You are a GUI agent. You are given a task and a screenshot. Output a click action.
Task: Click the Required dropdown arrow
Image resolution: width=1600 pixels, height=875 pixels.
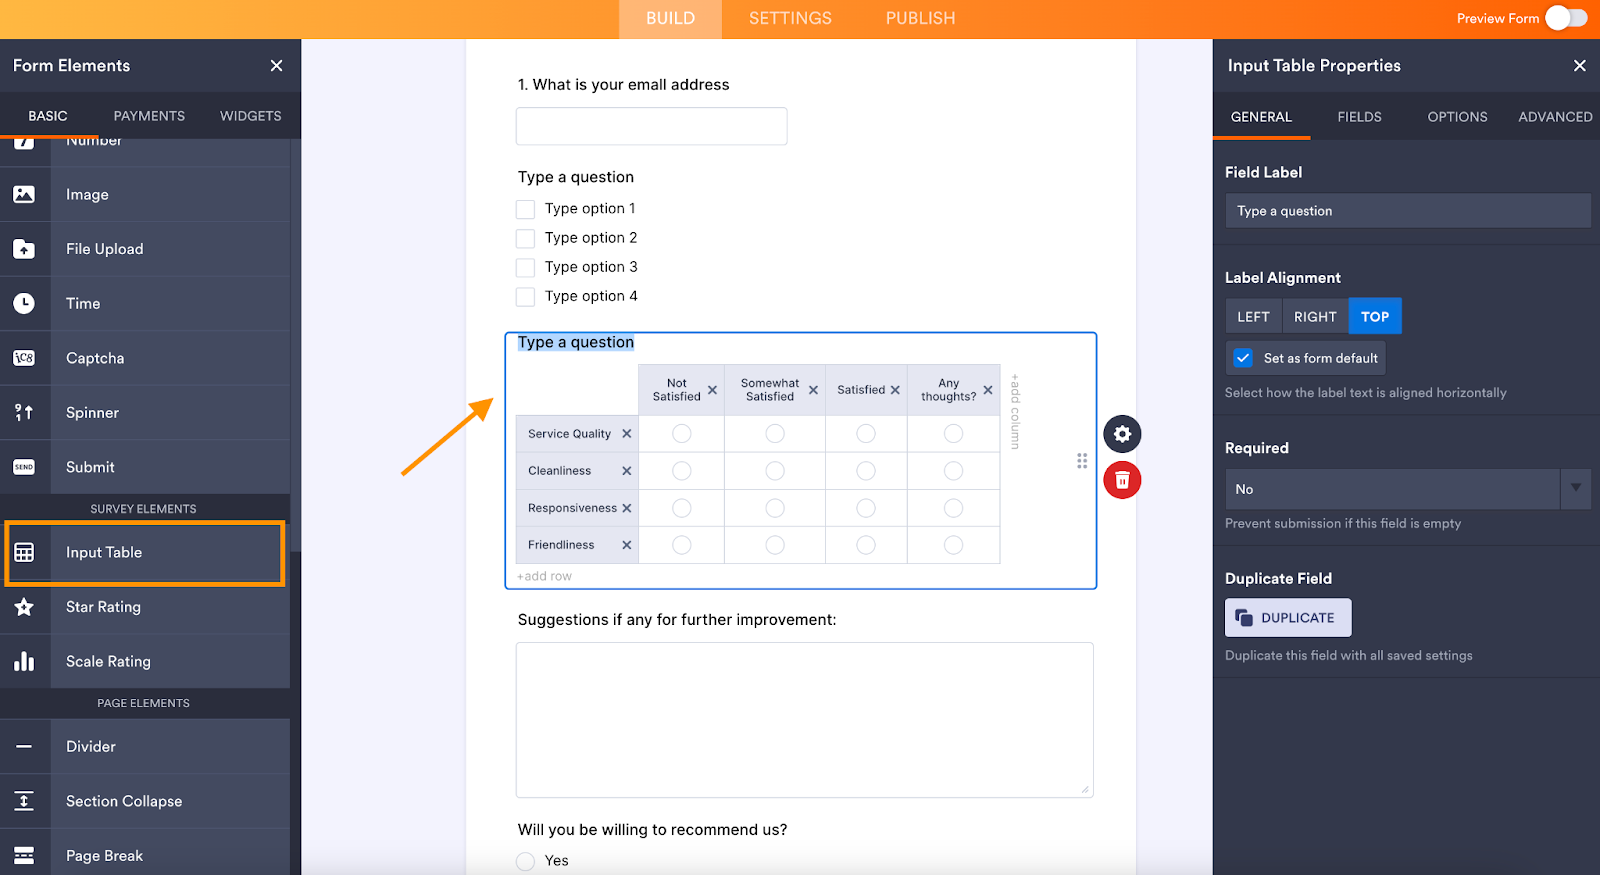point(1576,488)
